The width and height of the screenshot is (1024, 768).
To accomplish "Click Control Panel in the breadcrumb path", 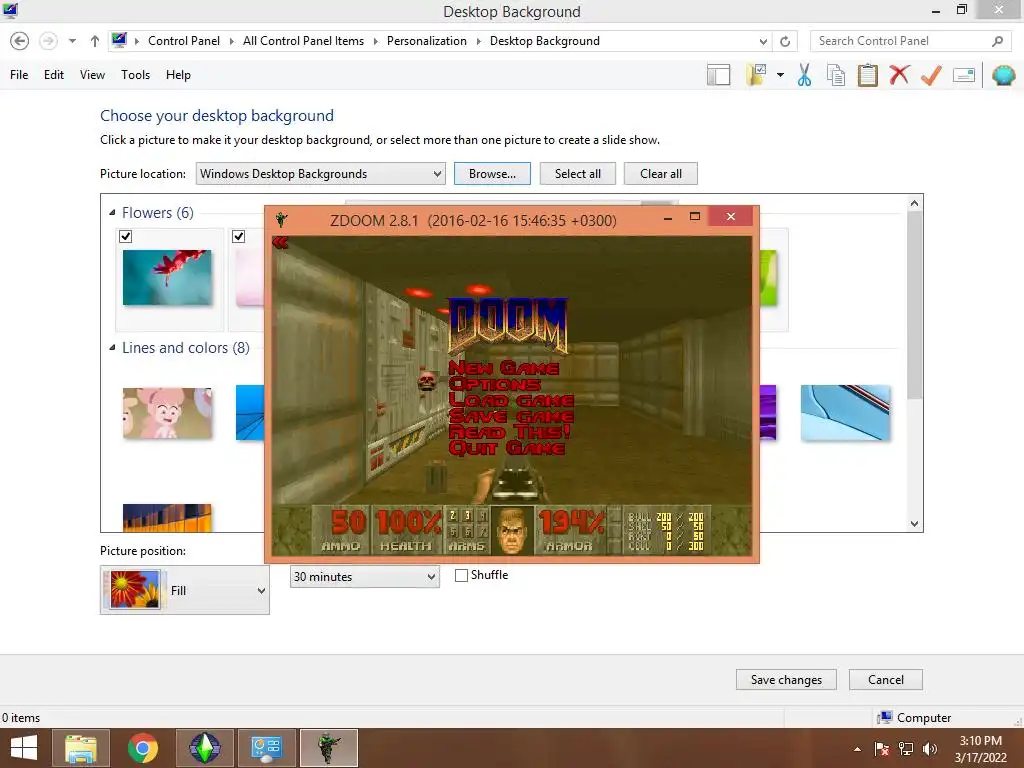I will pyautogui.click(x=184, y=41).
